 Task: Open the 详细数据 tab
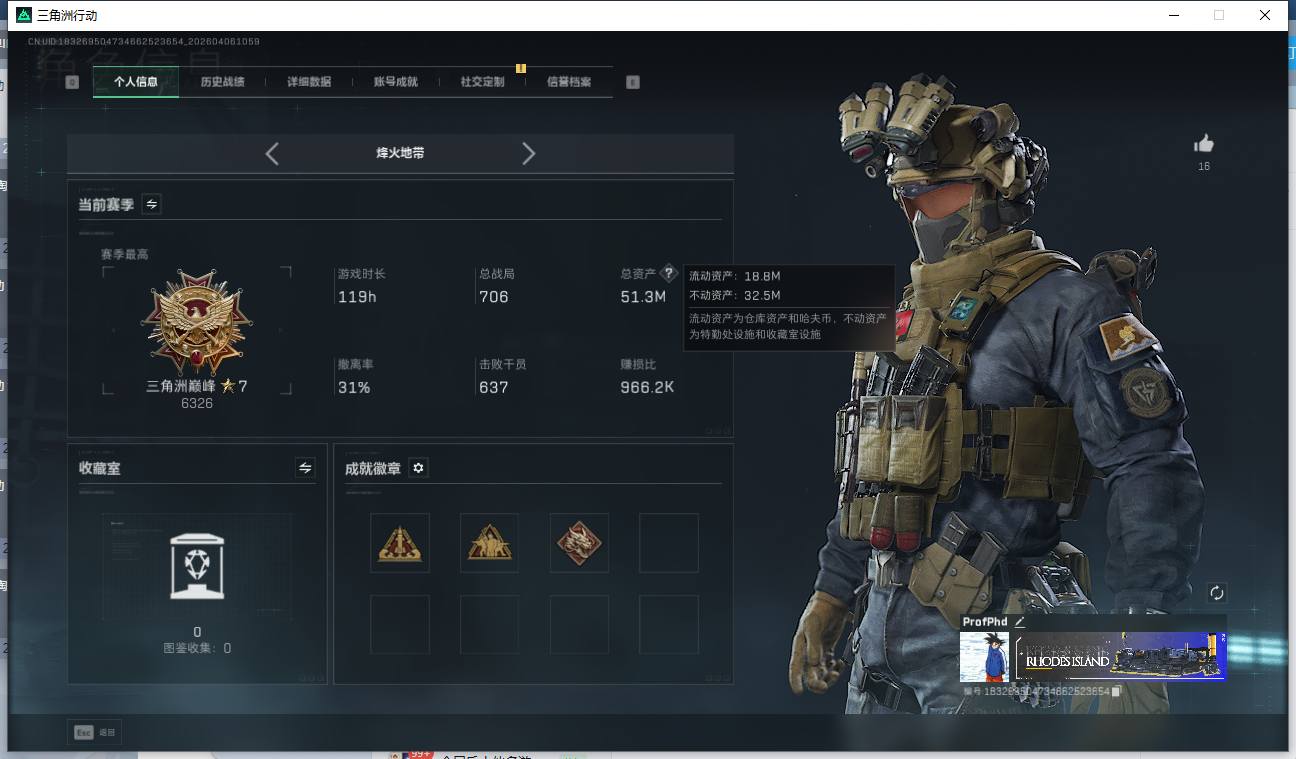point(309,82)
